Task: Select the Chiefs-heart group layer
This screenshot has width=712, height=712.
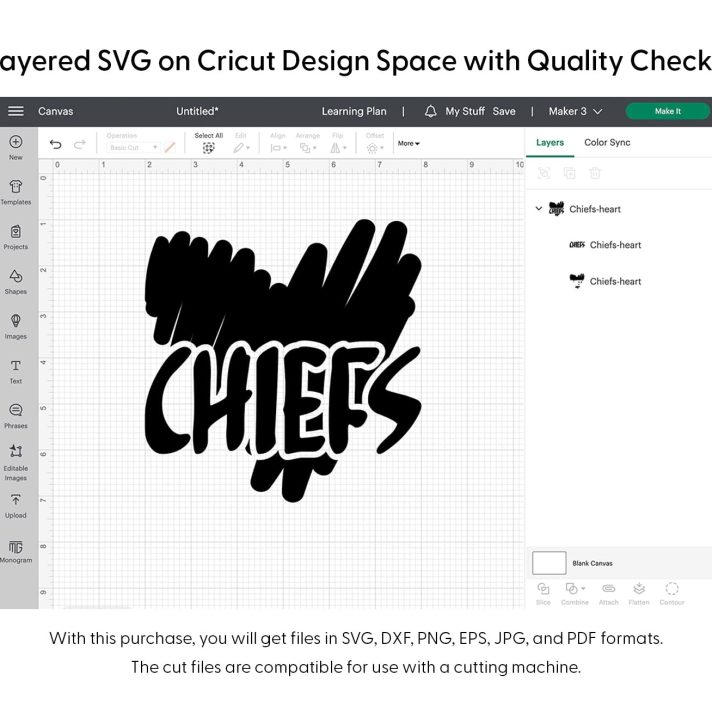Action: [595, 209]
